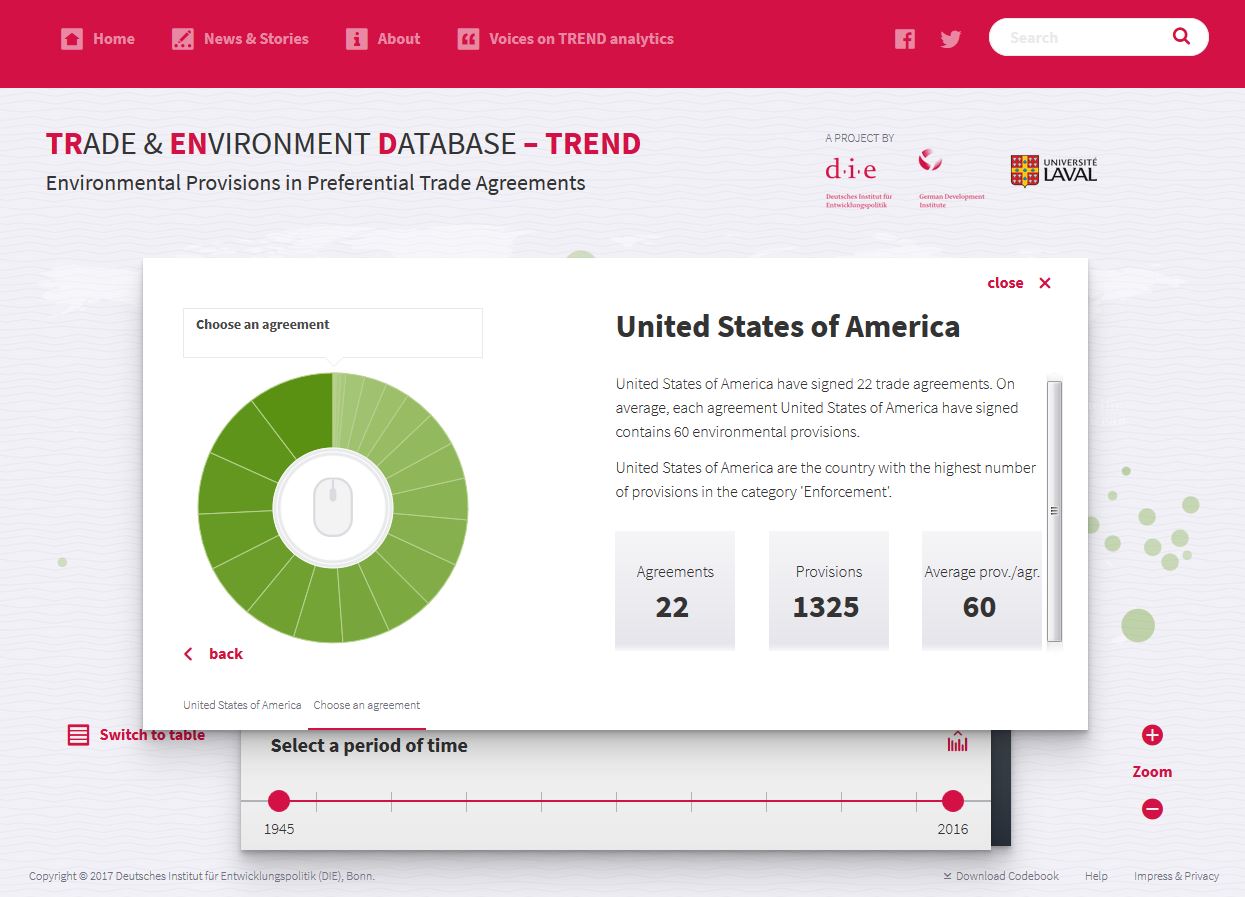Zoom in using the plus icon
Screen dimensions: 1245x897
pos(1152,733)
